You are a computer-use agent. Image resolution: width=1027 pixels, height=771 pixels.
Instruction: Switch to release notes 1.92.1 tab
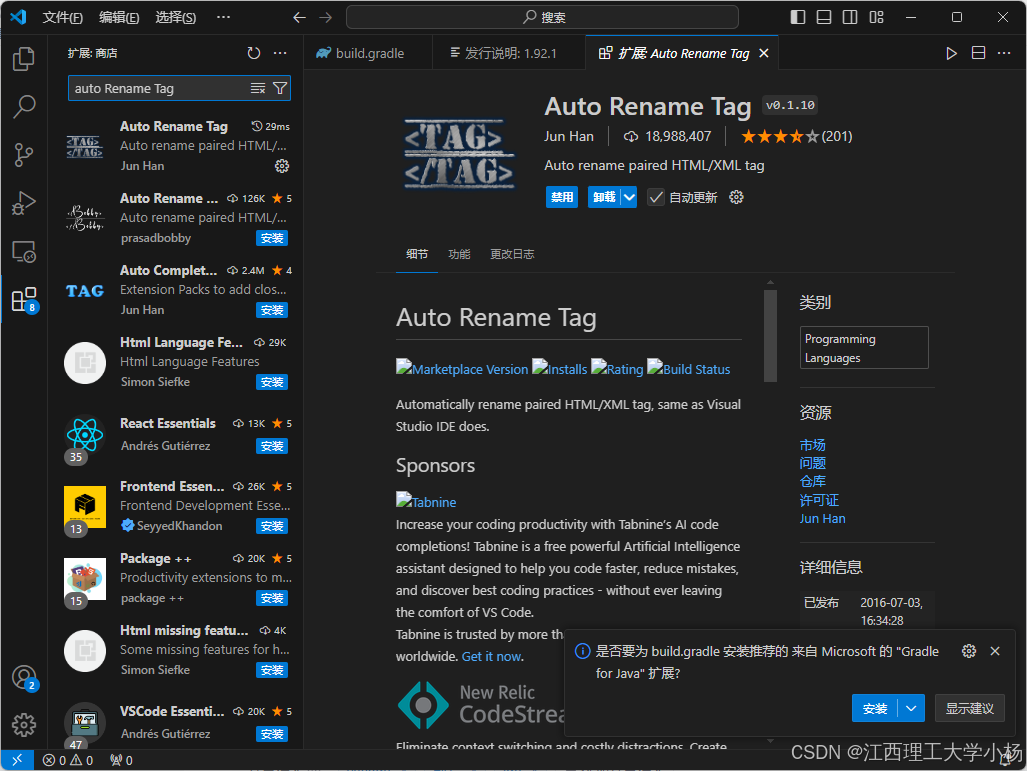tap(508, 53)
